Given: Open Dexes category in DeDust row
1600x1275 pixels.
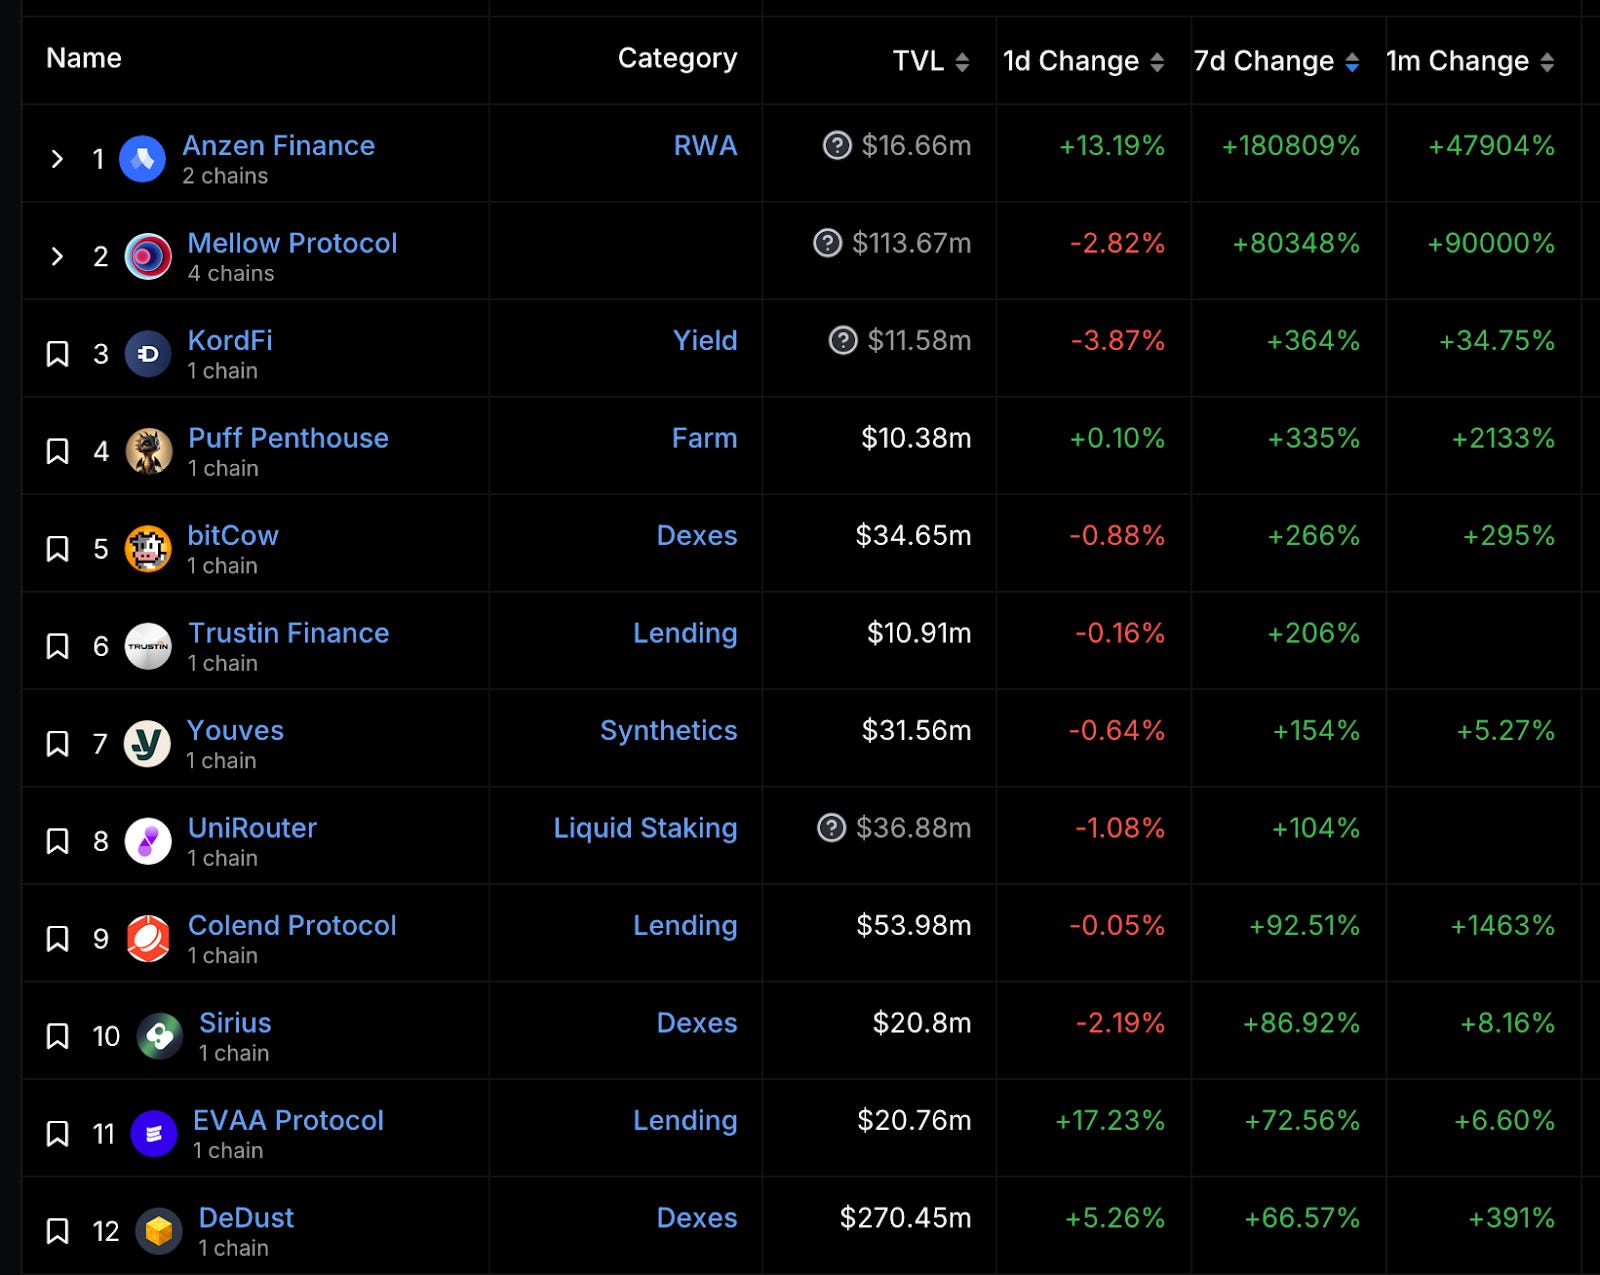Looking at the screenshot, I should (697, 1218).
